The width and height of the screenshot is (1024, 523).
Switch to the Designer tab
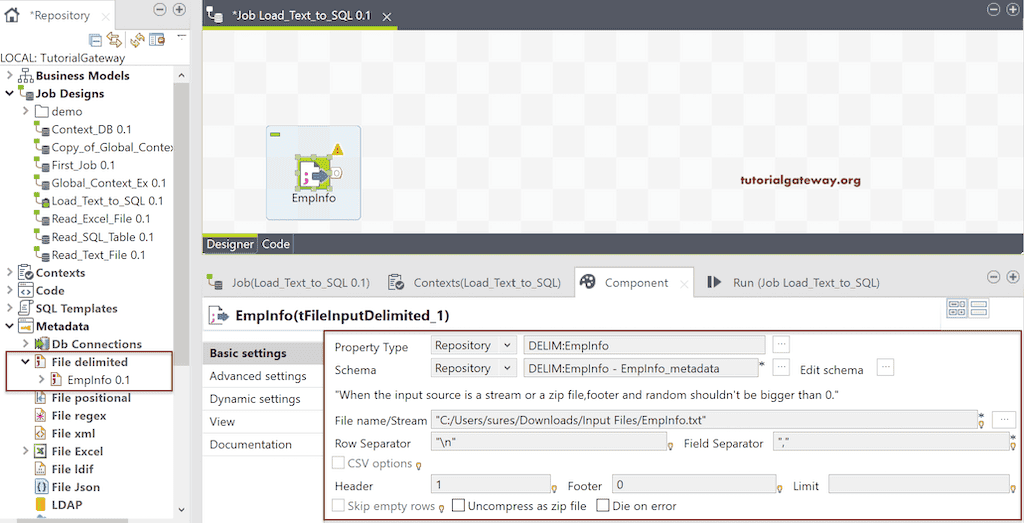click(230, 244)
